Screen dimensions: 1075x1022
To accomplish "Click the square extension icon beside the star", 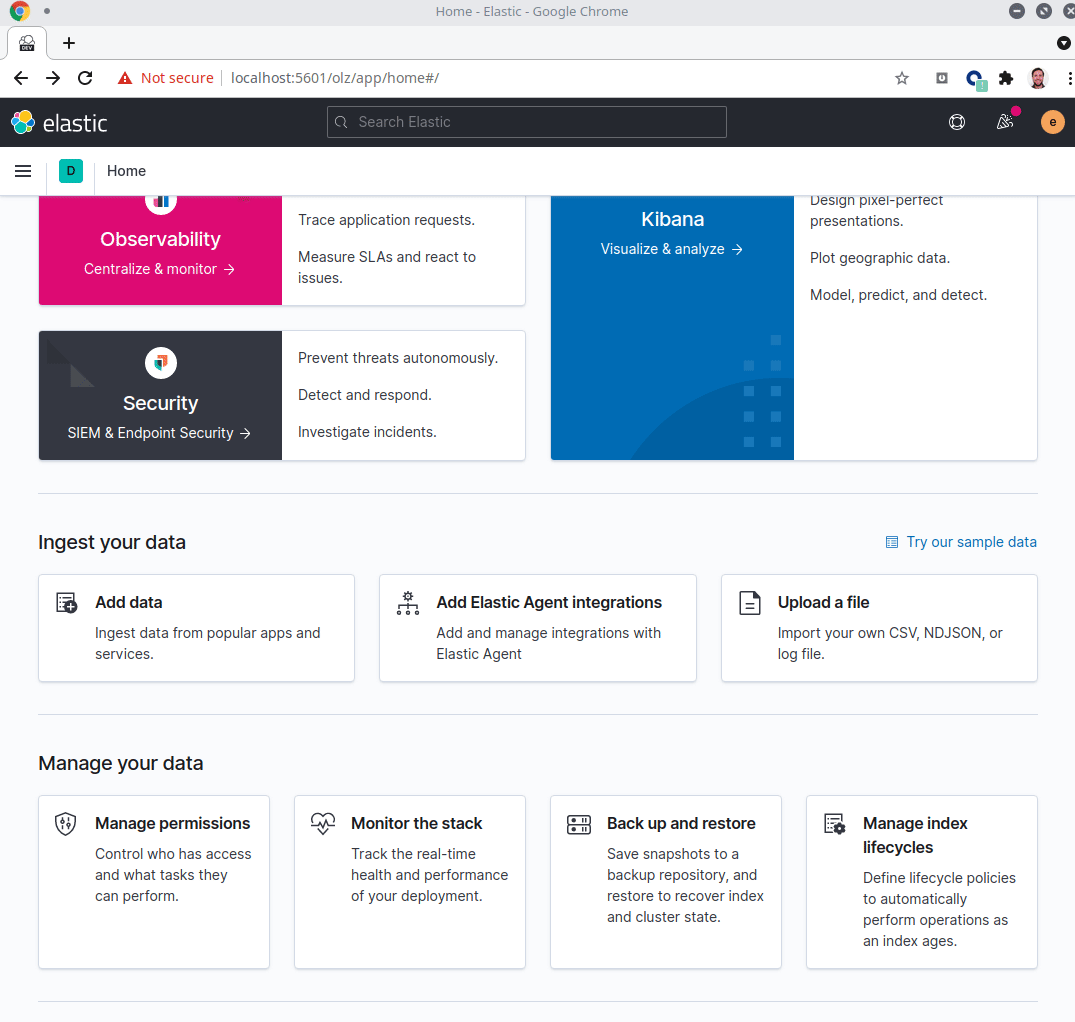I will click(x=942, y=78).
